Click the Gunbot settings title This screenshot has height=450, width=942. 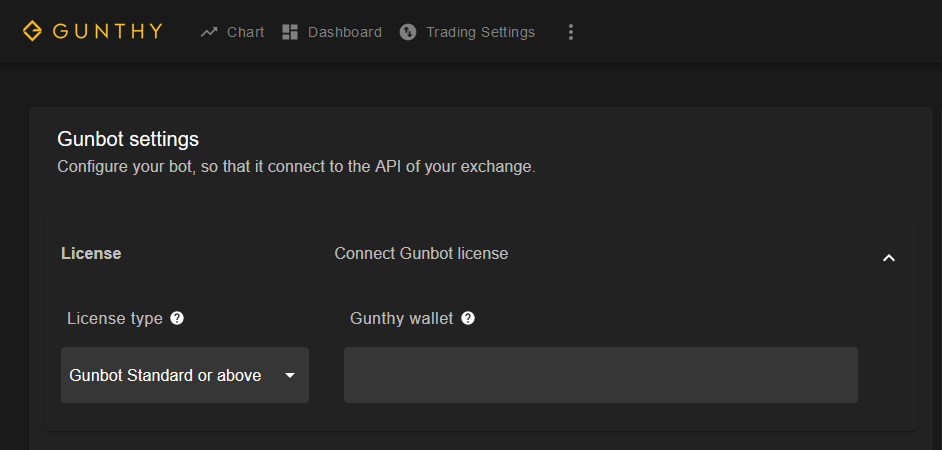pyautogui.click(x=128, y=139)
